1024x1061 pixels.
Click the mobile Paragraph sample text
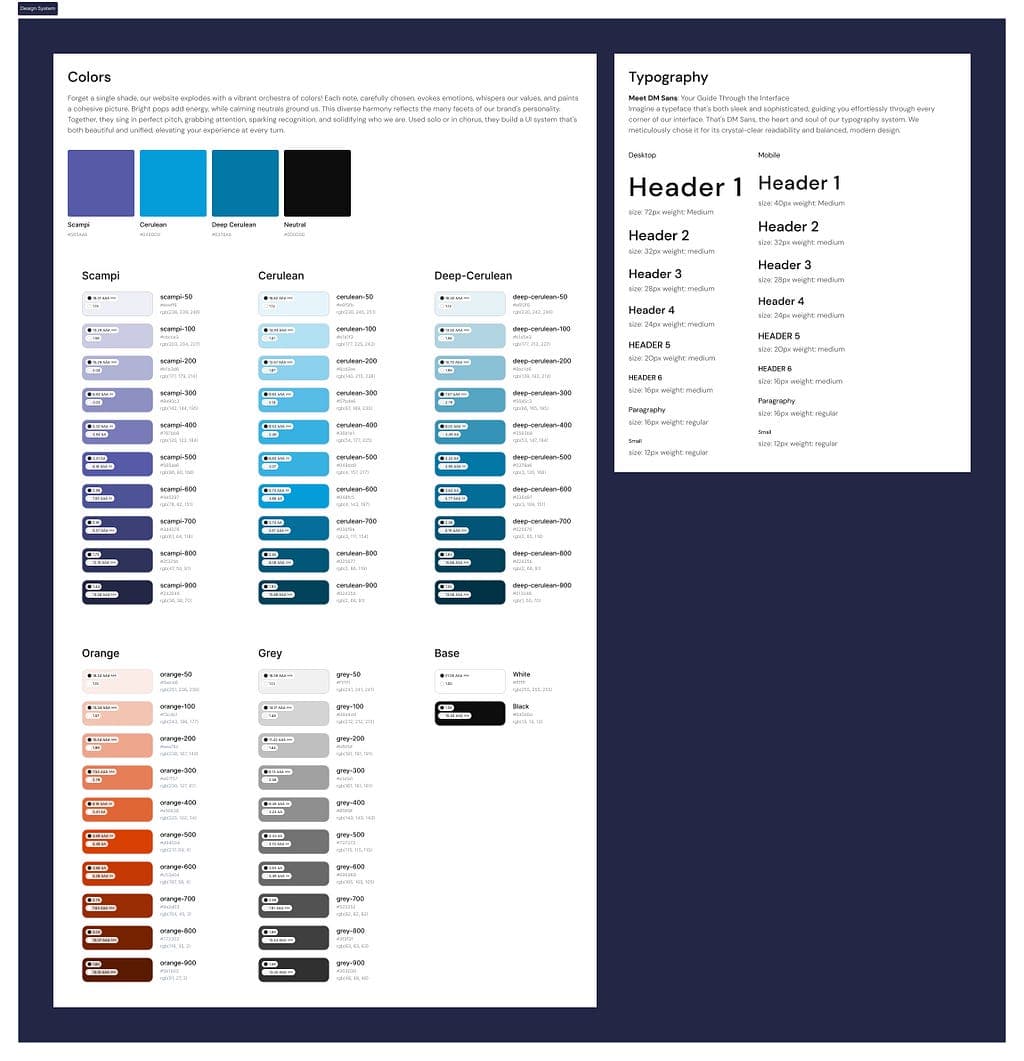click(x=776, y=401)
